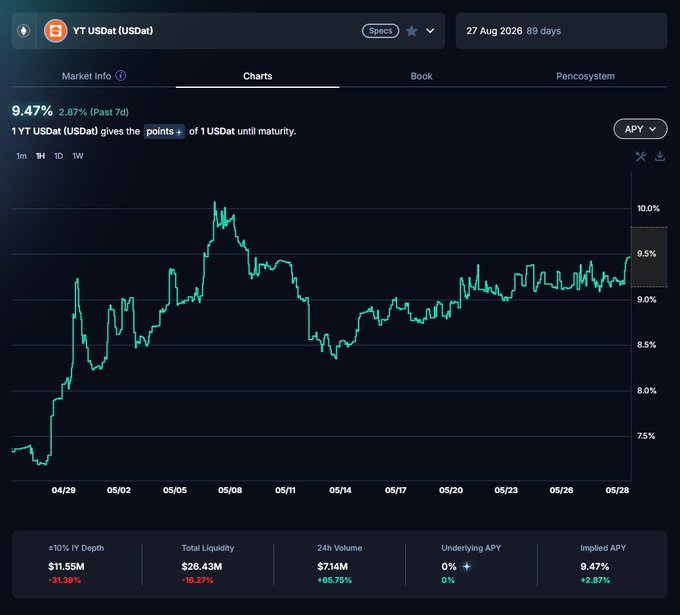
Task: Click the -16.27% liquidity change
Action: click(x=197, y=580)
